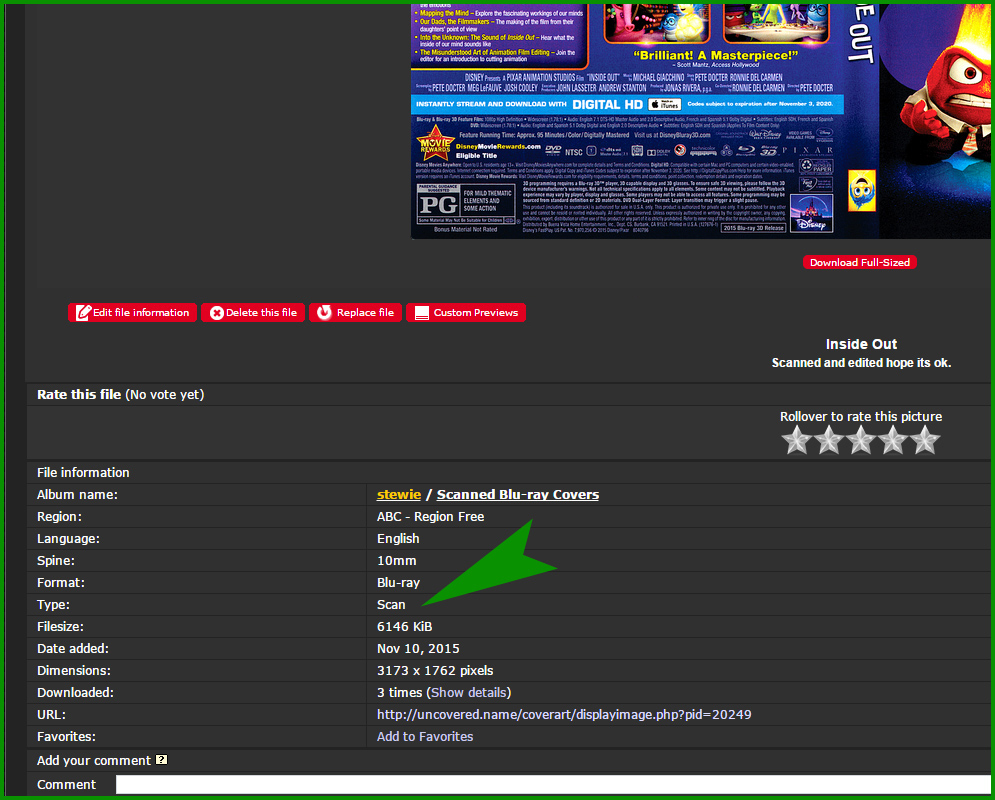Click the Inside Out file title
The image size is (995, 800).
coord(861,344)
